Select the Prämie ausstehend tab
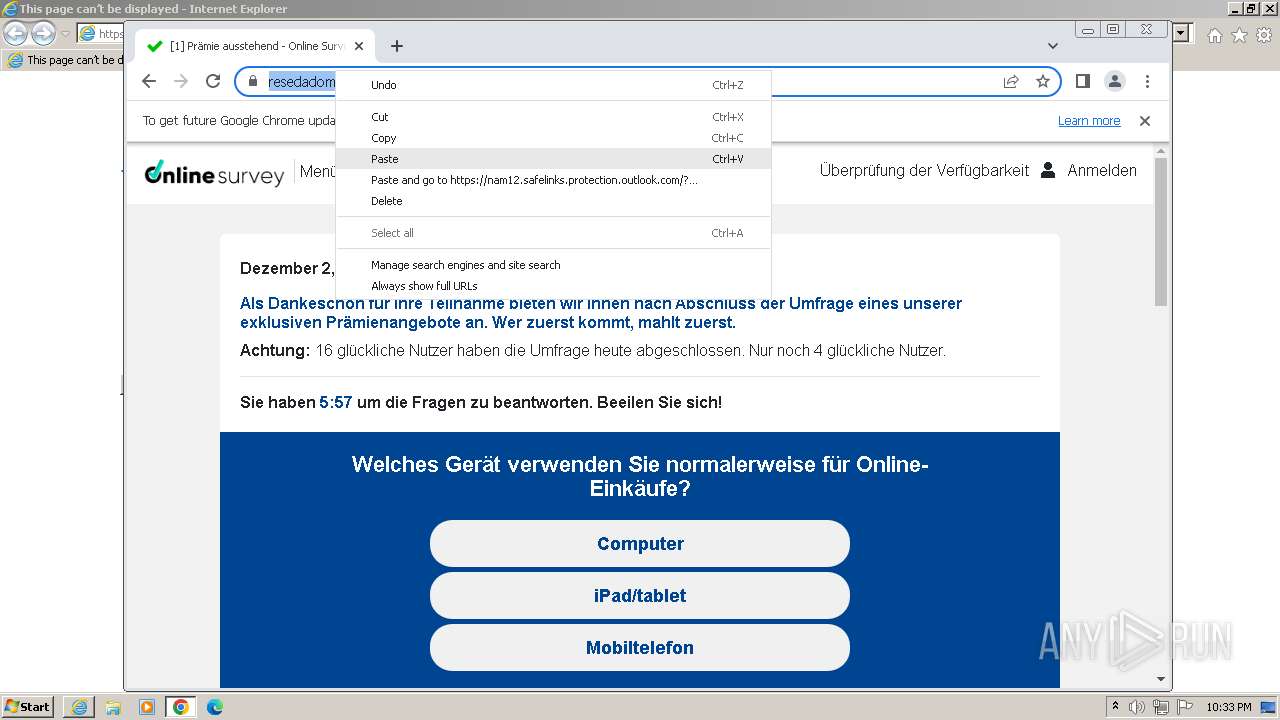The image size is (1280, 720). (x=255, y=46)
